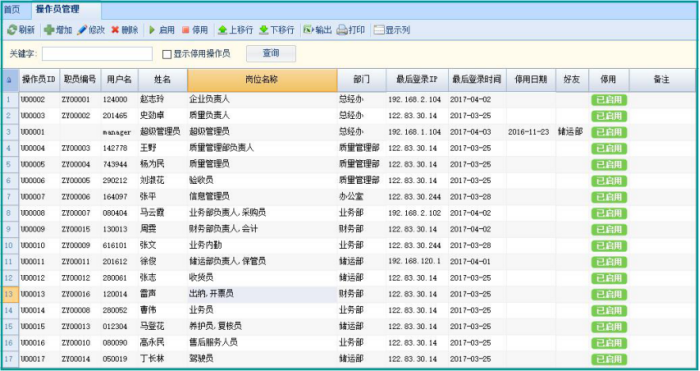Sort by 用户名 column header
Viewport: 700px width, 371px height.
pos(119,80)
